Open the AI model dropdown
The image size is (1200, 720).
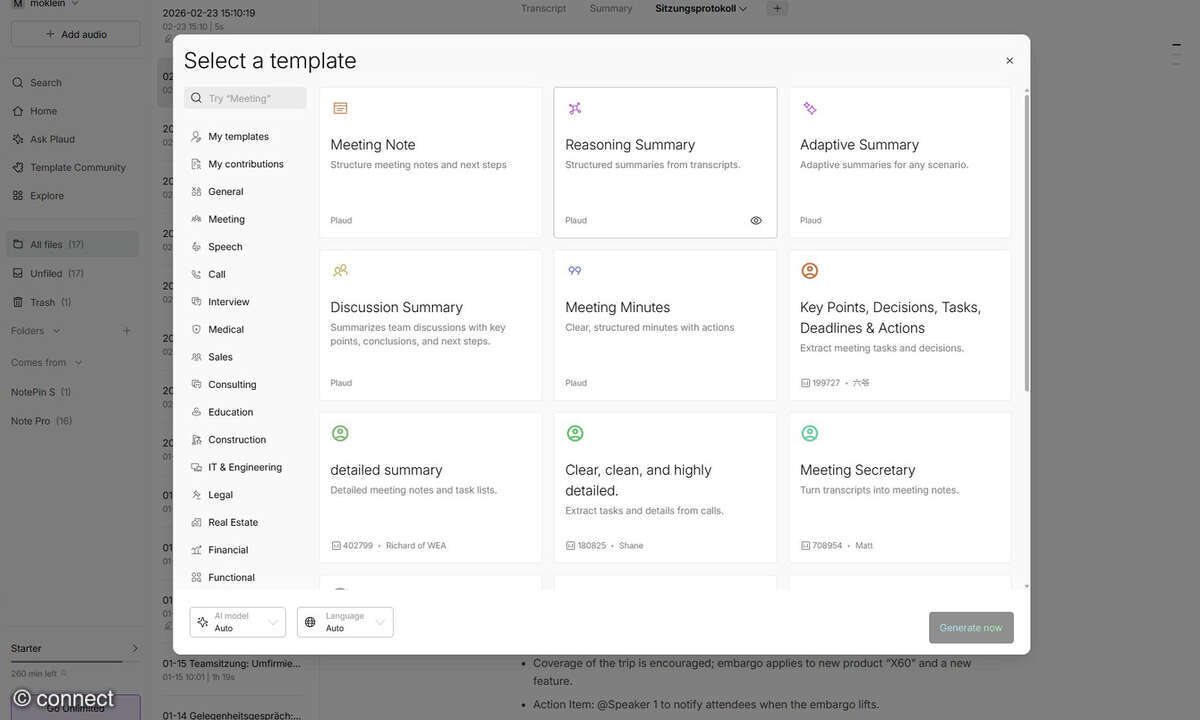tap(237, 619)
